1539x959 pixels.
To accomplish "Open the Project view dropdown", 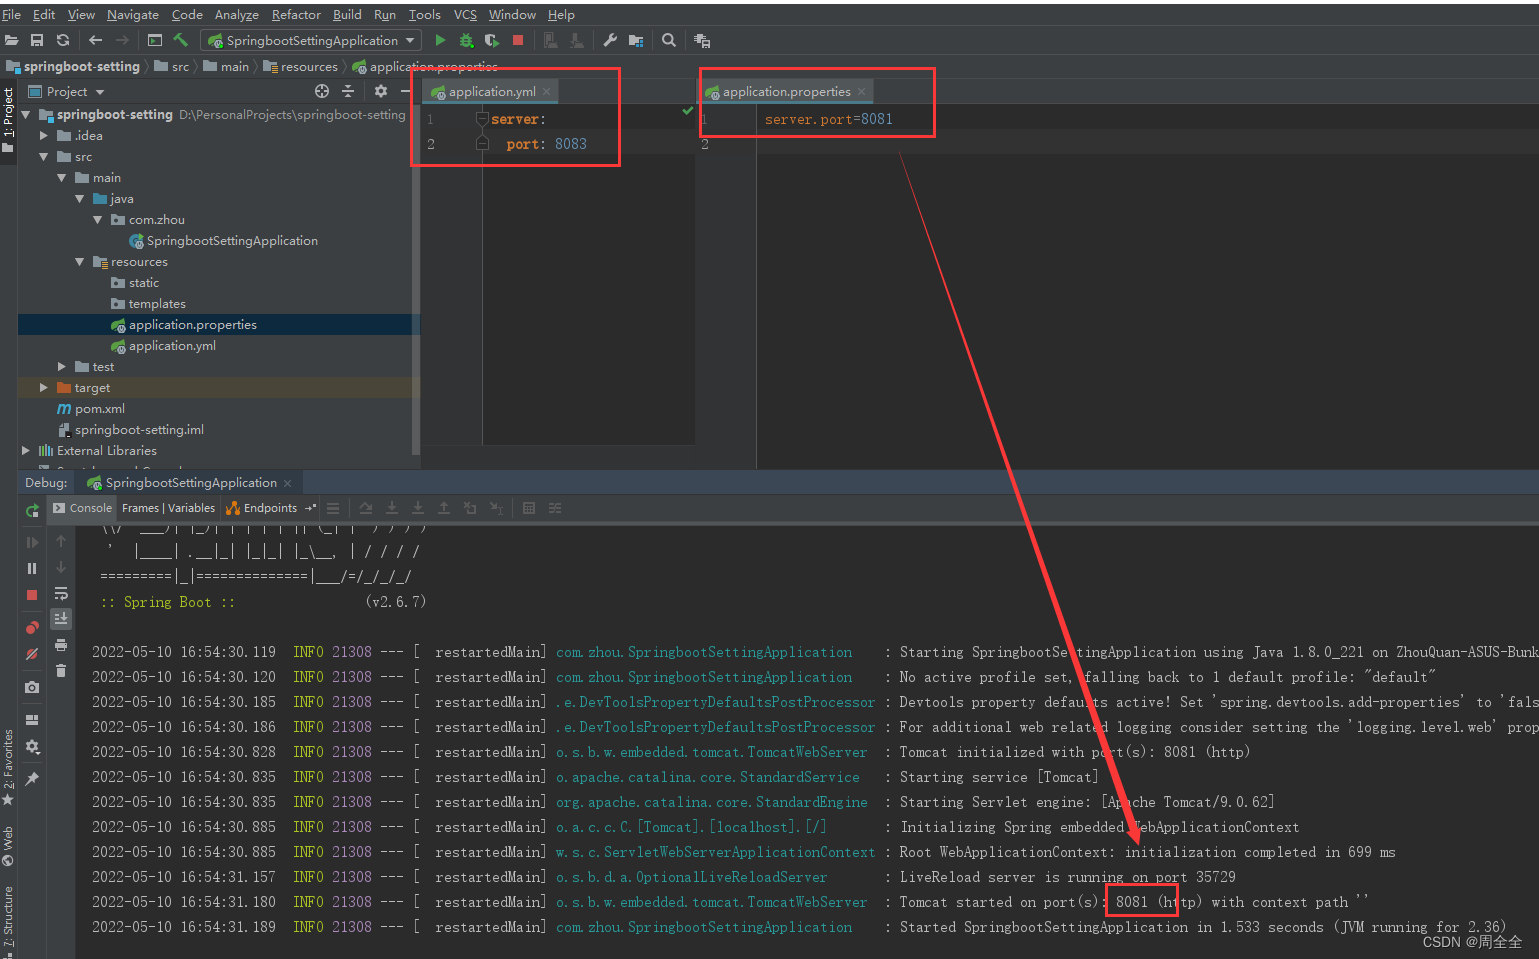I will [67, 91].
